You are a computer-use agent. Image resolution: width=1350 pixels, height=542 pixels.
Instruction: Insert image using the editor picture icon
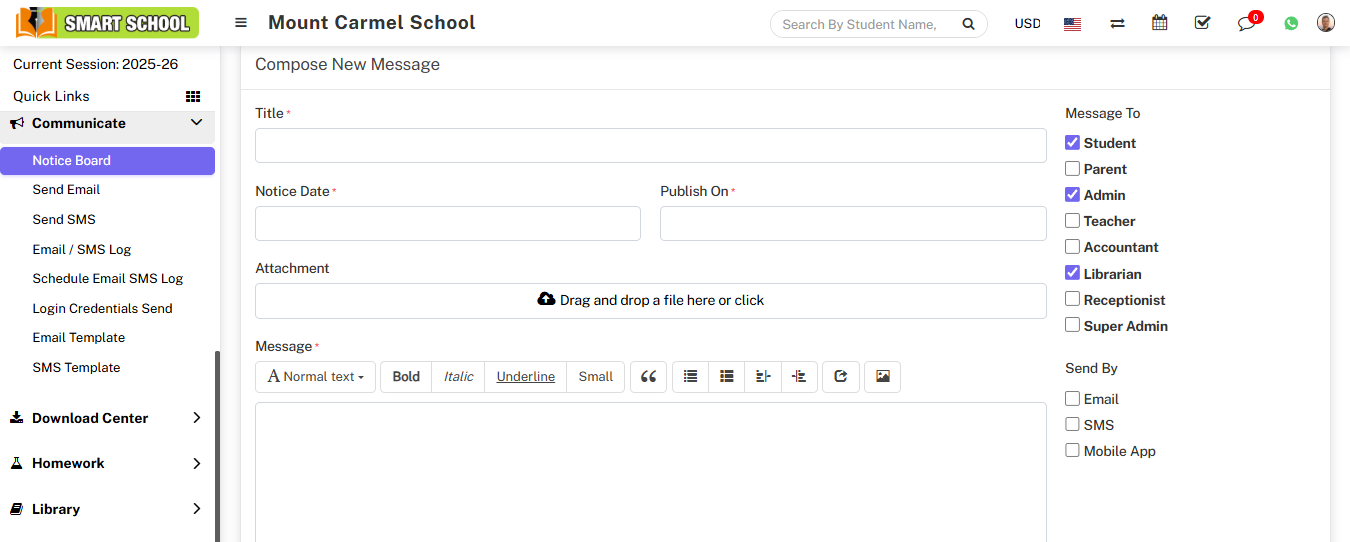[882, 377]
